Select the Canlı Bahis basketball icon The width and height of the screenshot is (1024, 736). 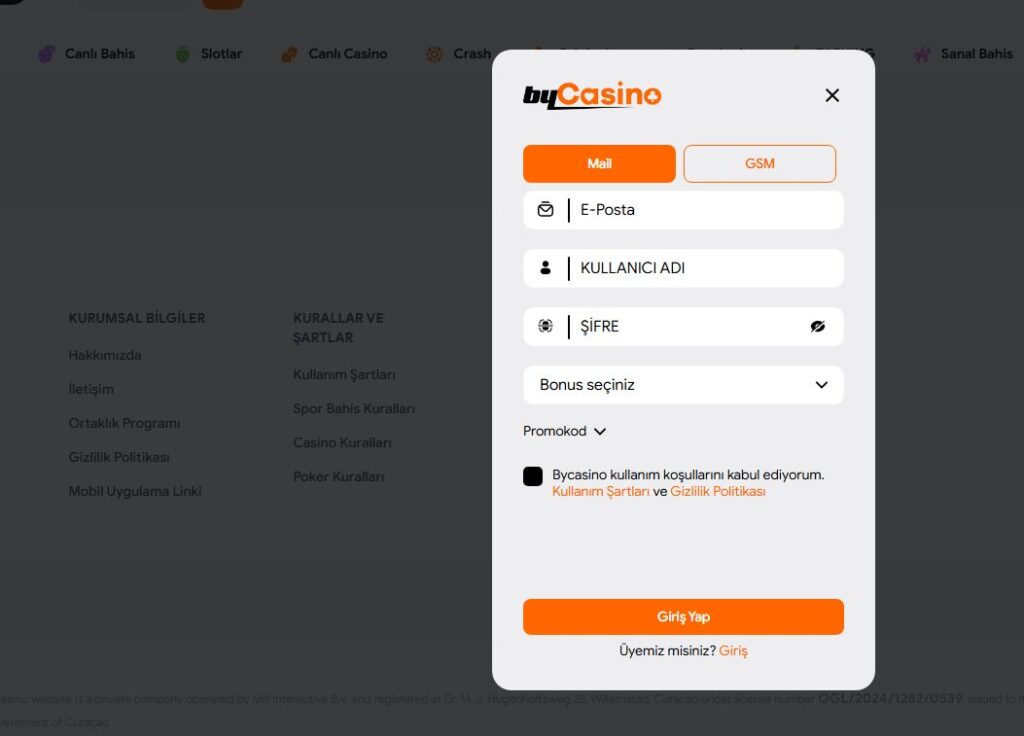click(48, 53)
